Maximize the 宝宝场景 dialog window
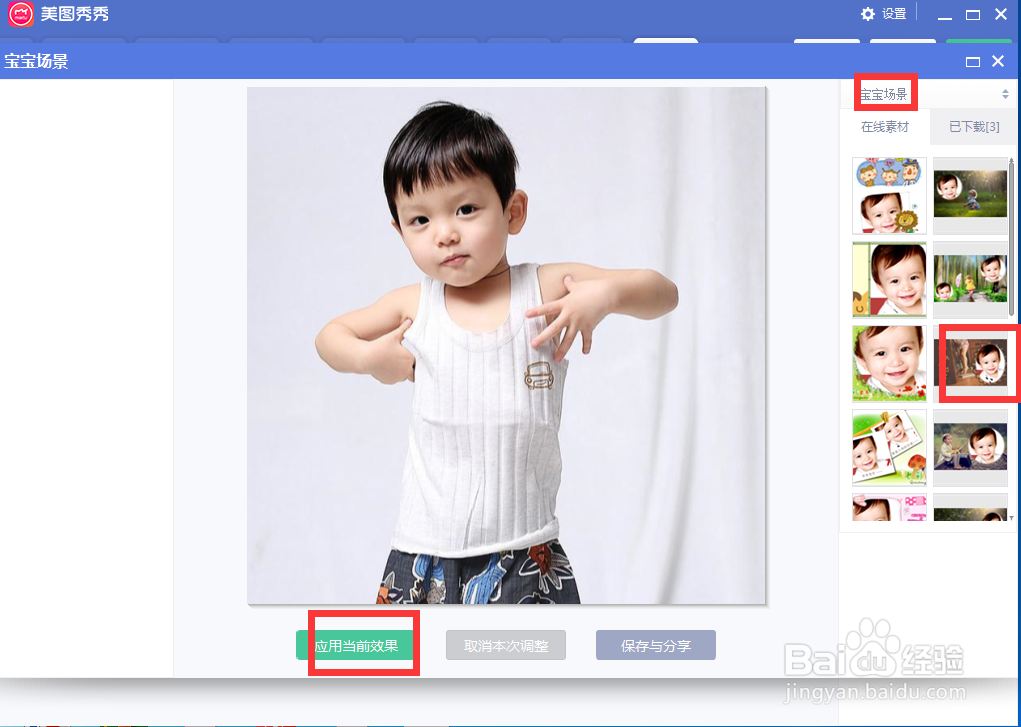This screenshot has height=727, width=1021. 973,61
